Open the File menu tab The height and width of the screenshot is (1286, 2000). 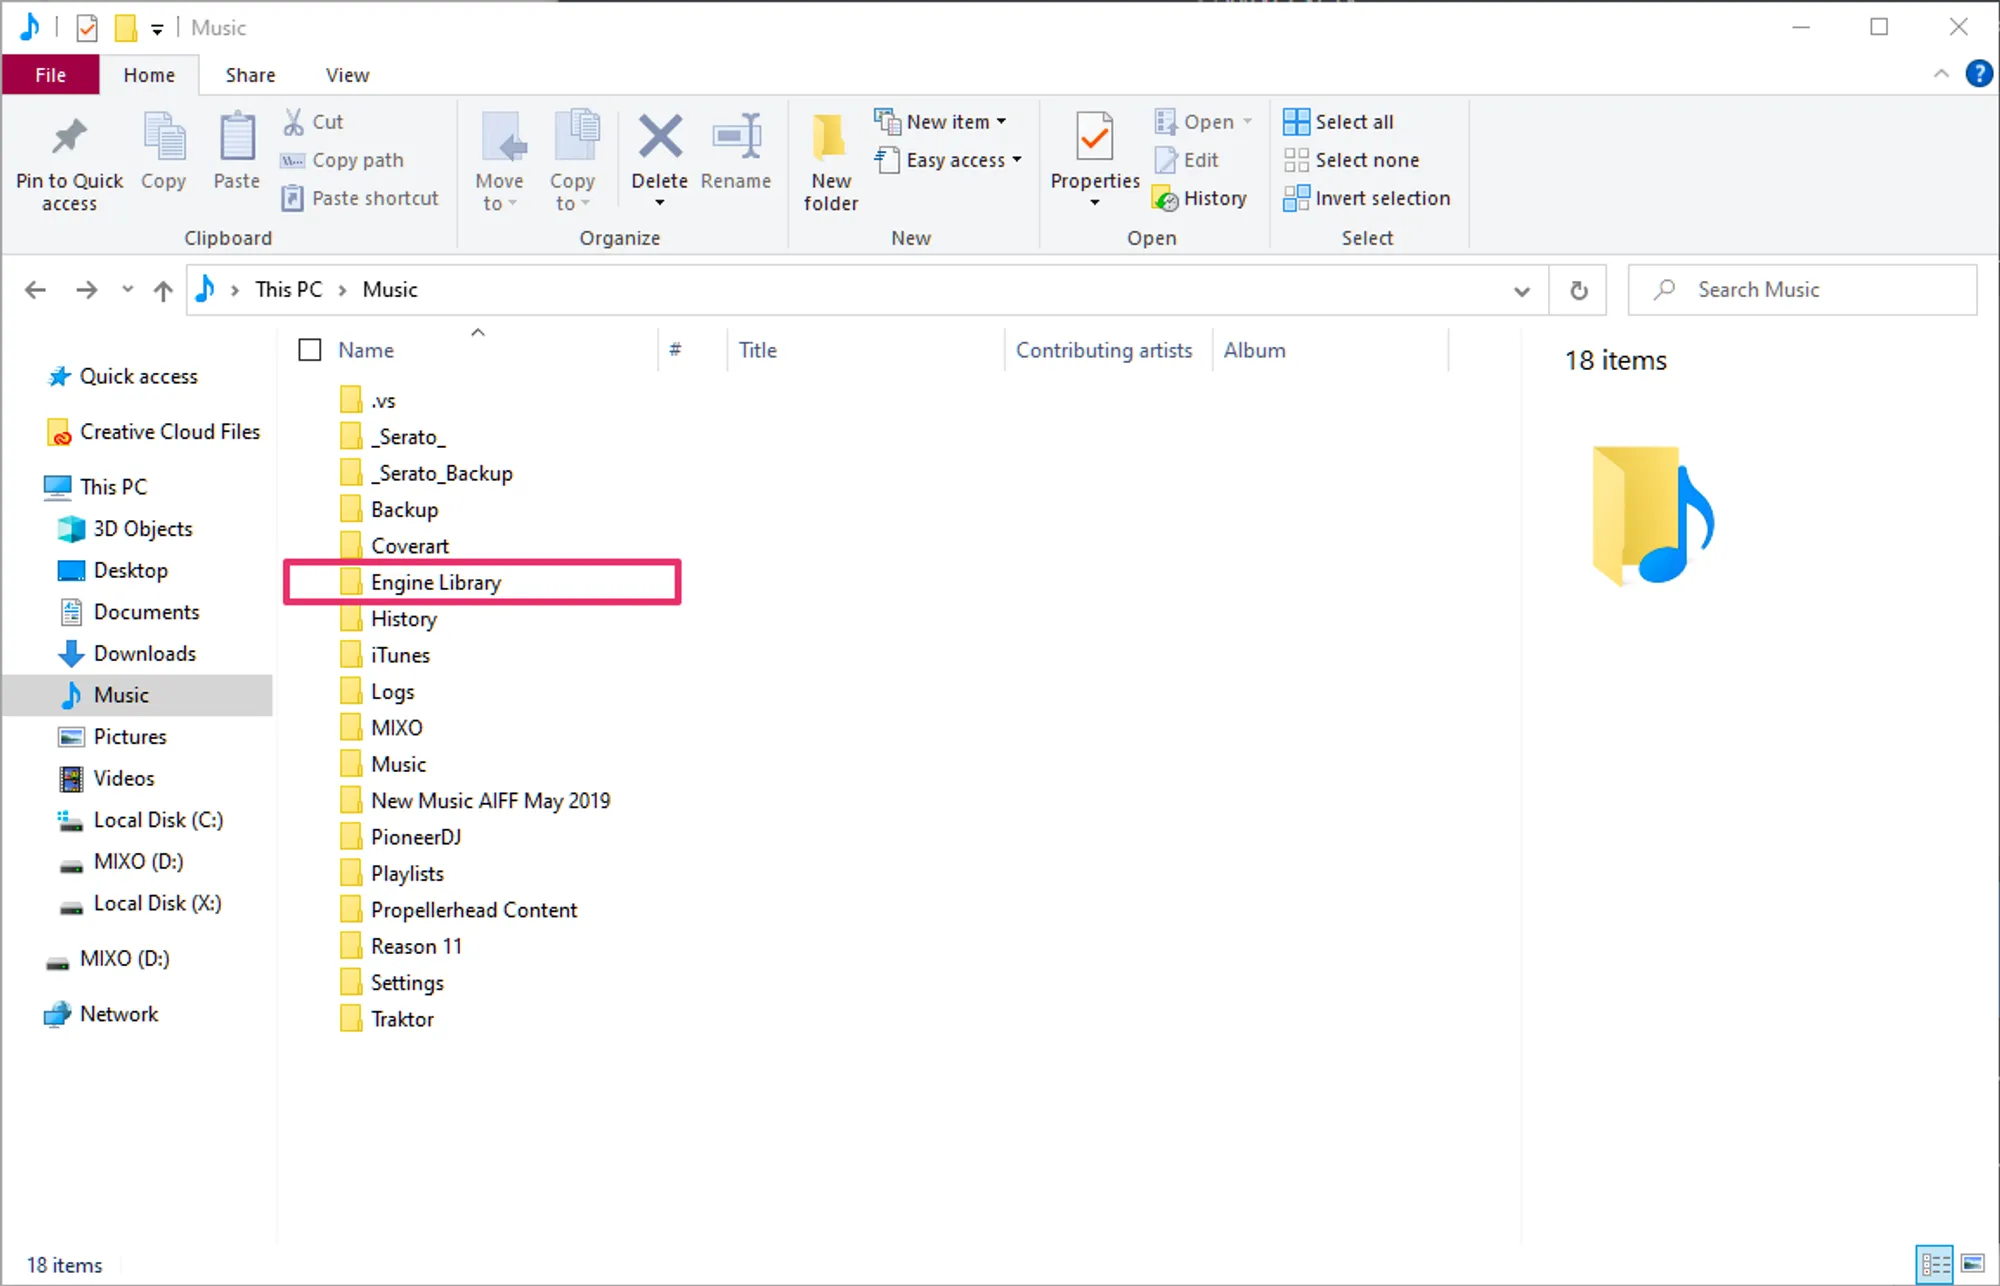pos(50,75)
